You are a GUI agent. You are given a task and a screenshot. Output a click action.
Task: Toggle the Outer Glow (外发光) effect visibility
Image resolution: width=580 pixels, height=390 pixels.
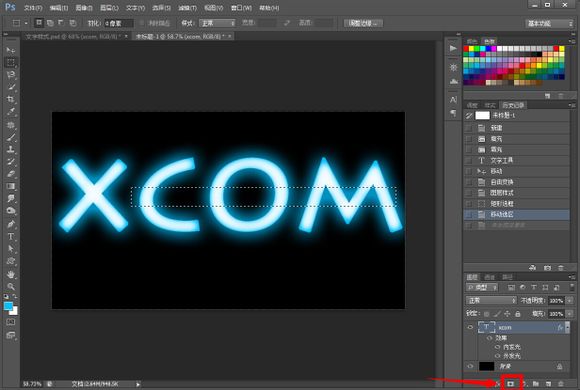coord(498,356)
